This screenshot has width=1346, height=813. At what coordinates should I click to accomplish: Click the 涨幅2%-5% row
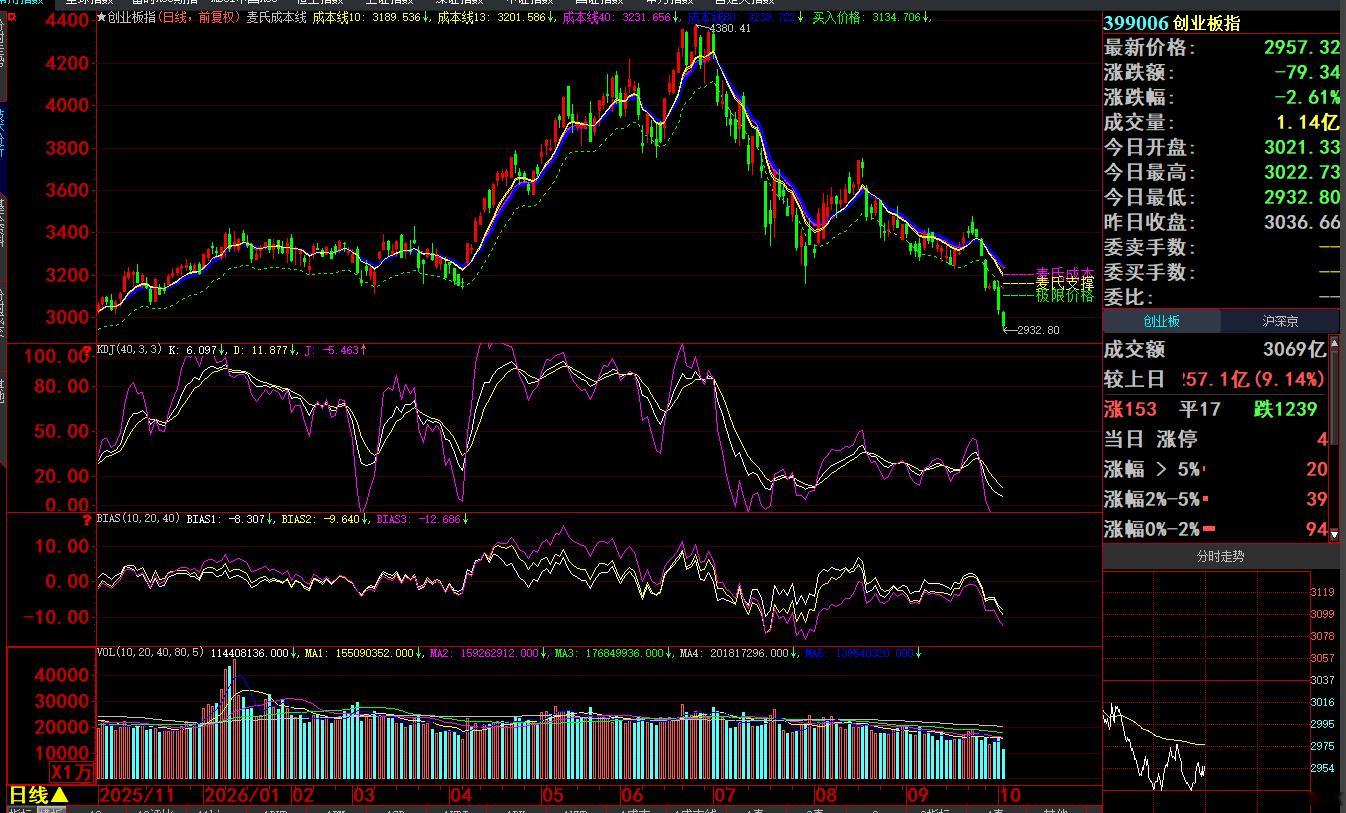(x=1215, y=499)
